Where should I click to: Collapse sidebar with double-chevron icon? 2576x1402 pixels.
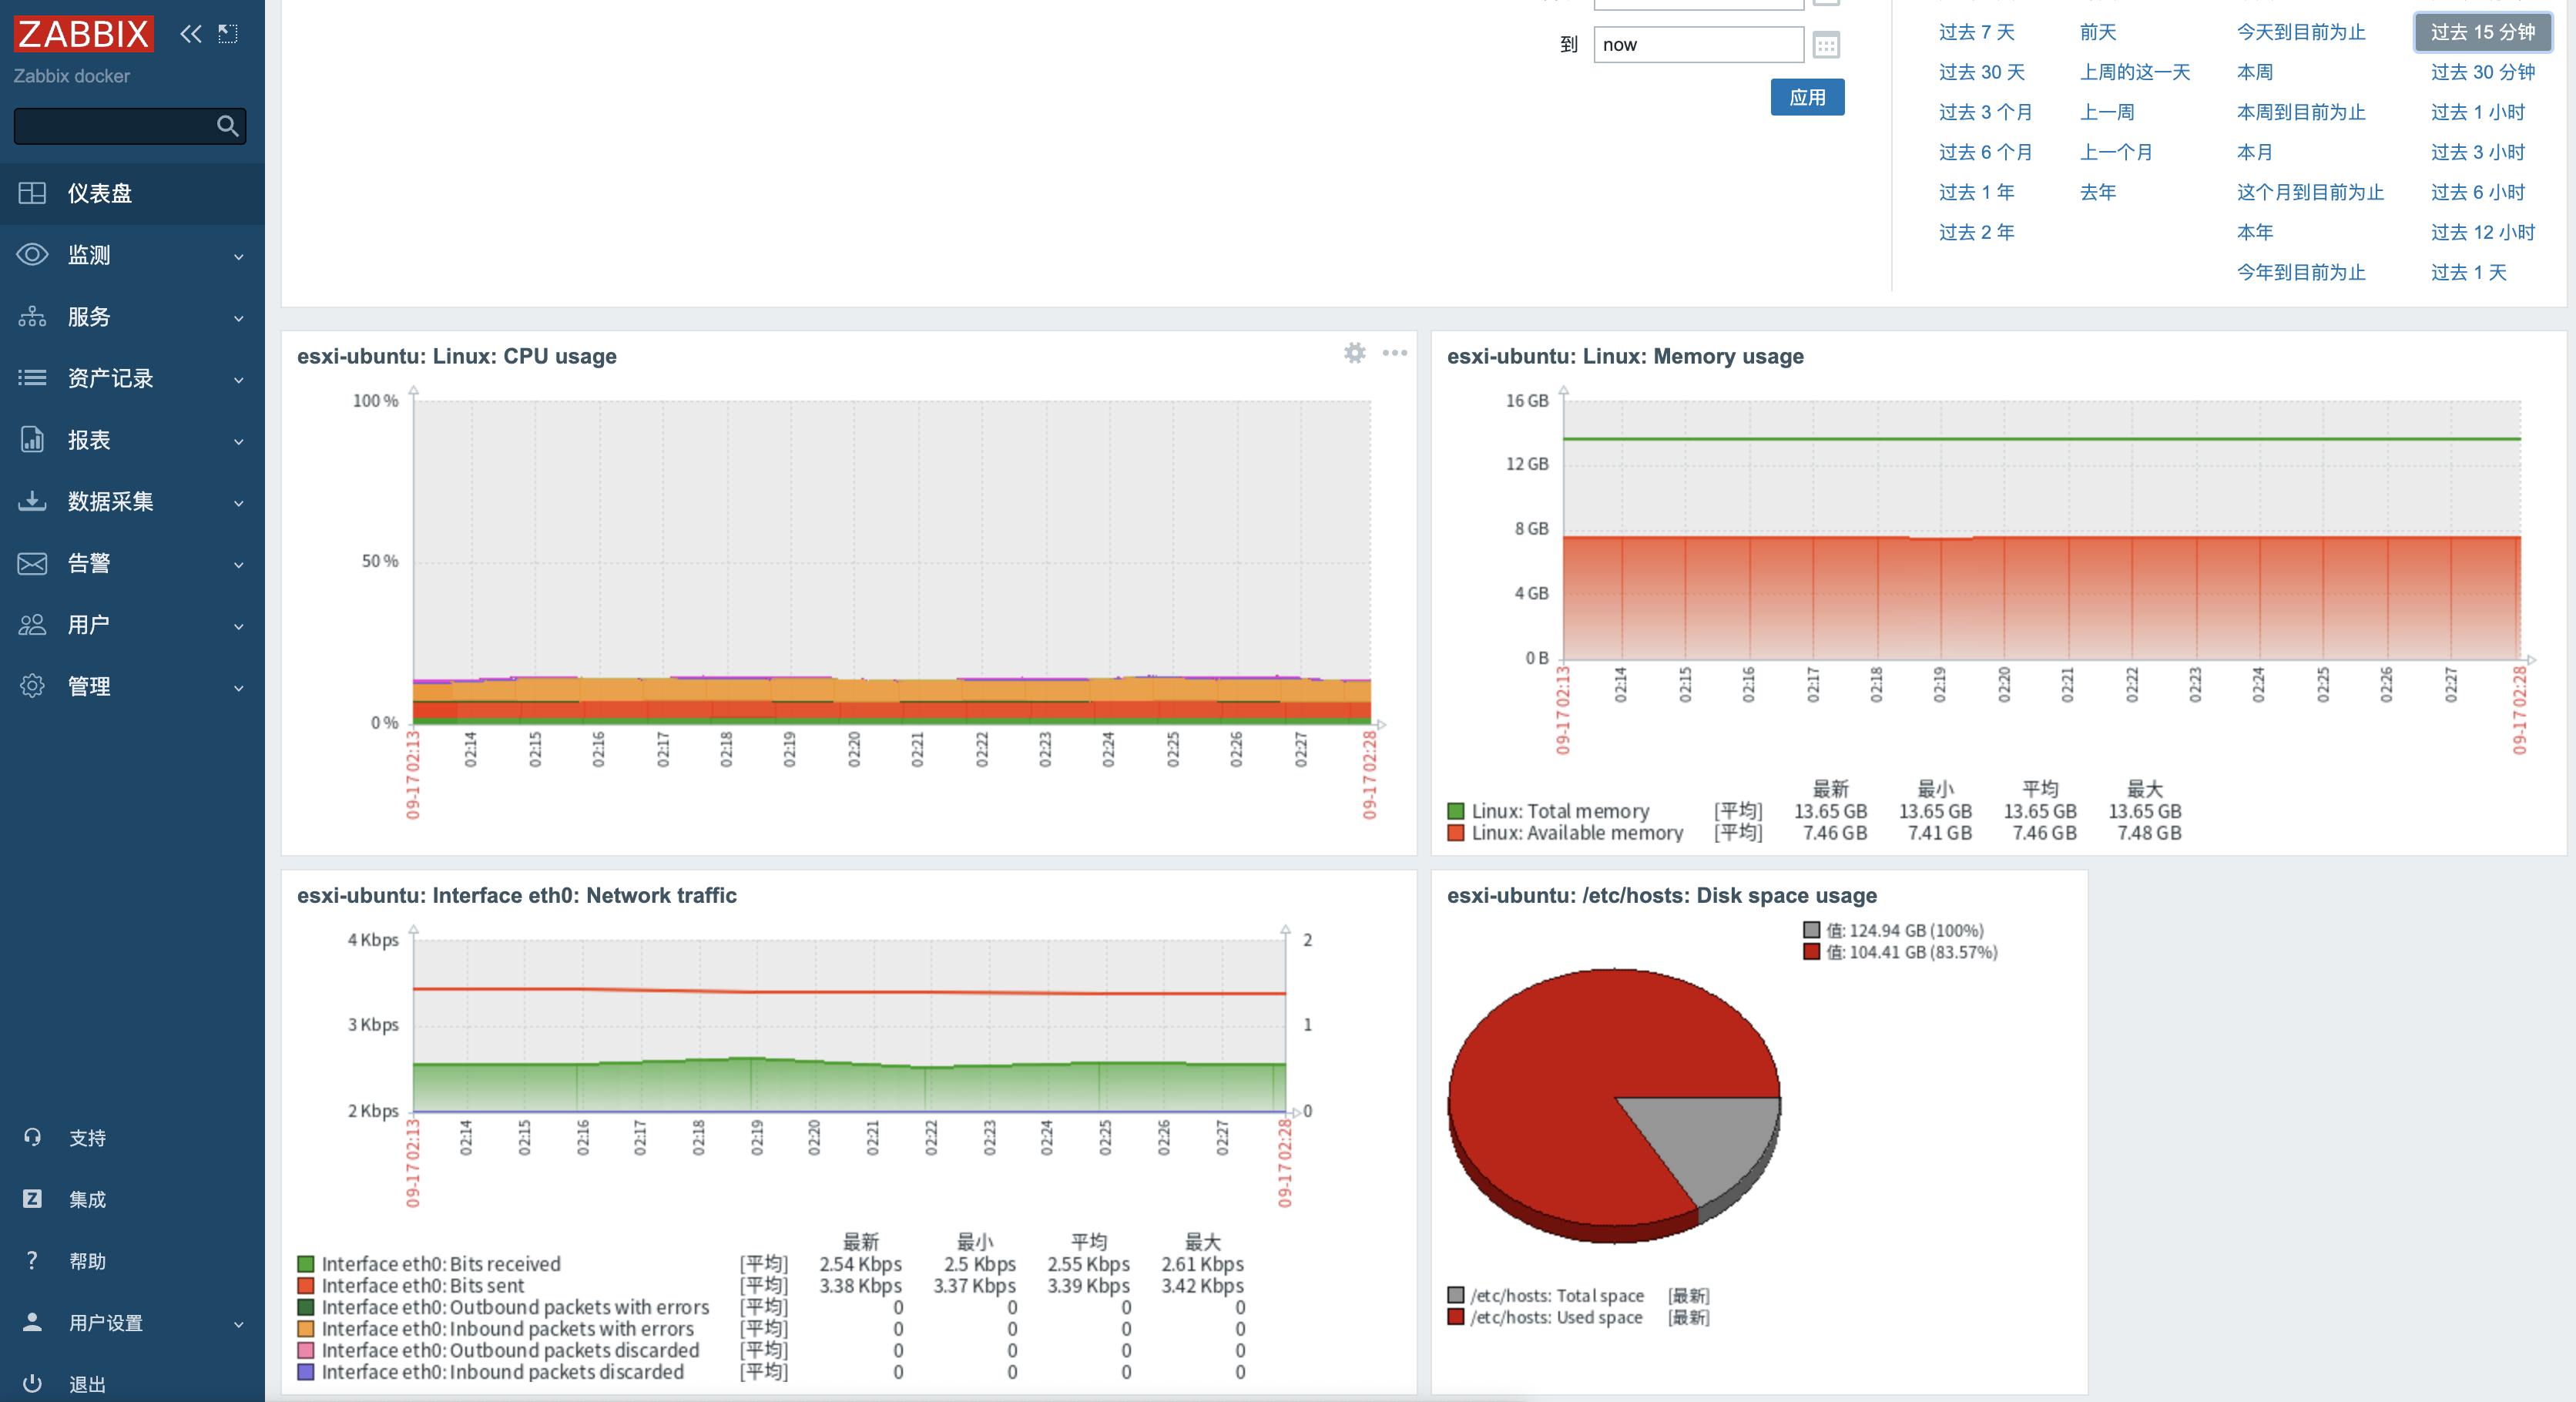point(190,34)
